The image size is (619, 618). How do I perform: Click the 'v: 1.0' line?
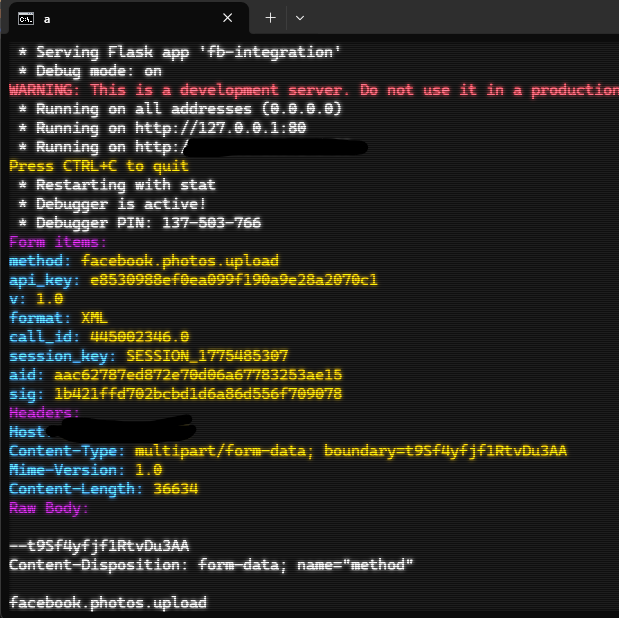(36, 299)
